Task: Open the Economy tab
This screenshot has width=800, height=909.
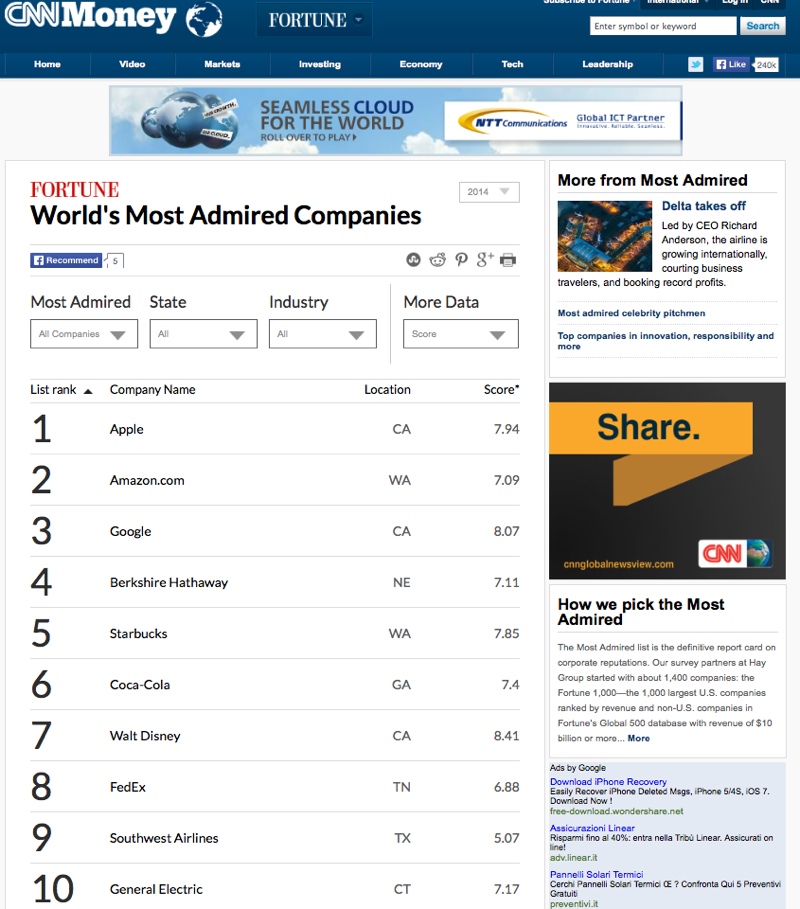Action: click(x=421, y=64)
